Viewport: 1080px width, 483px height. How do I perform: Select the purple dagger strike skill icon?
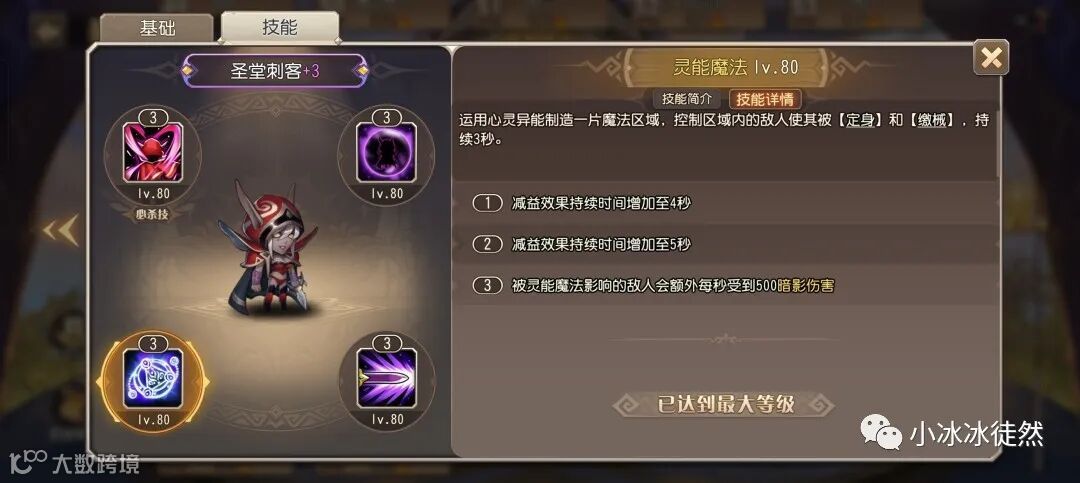386,378
